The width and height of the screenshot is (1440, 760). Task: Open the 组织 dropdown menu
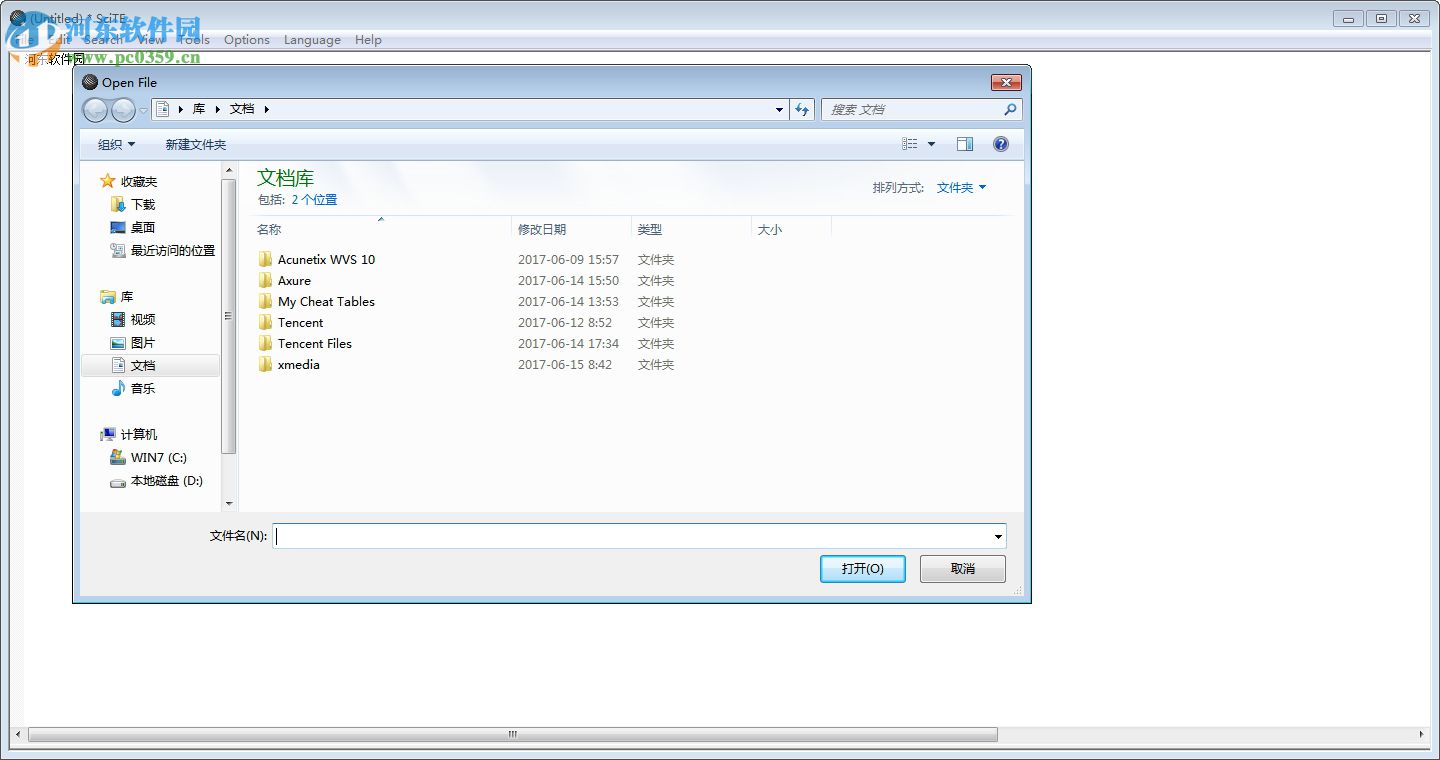(x=116, y=144)
